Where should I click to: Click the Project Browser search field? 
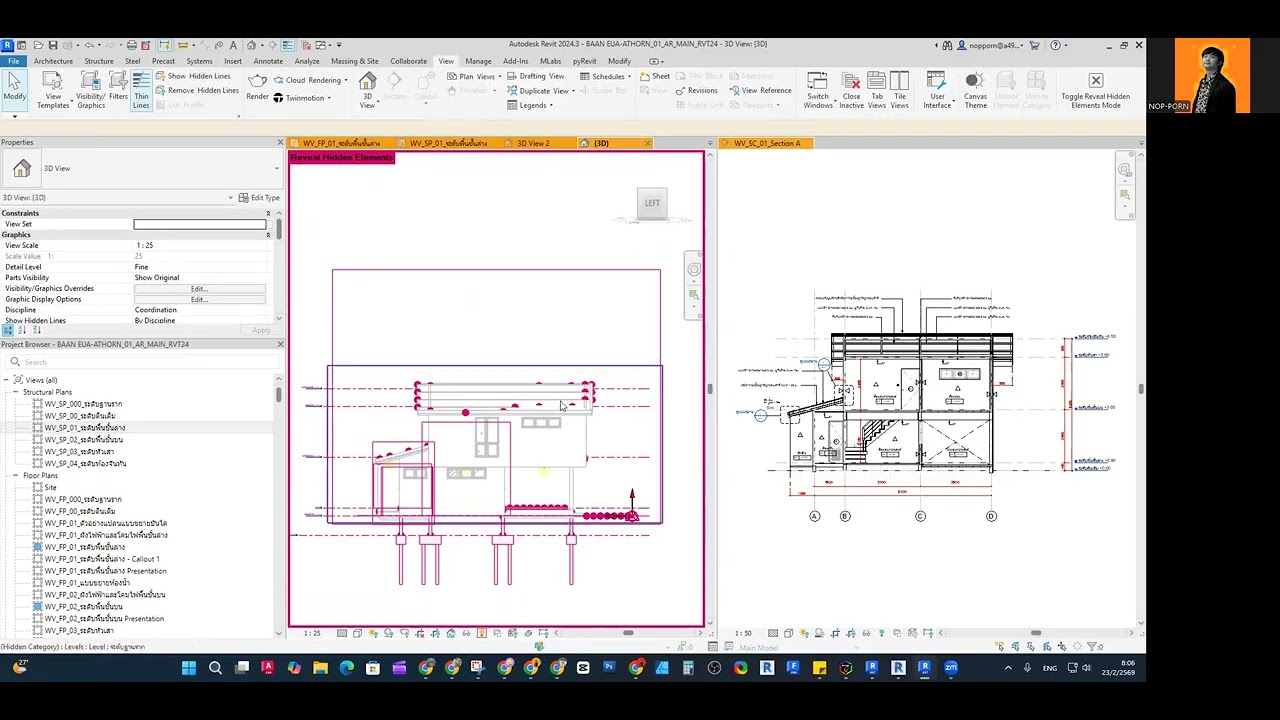[x=143, y=362]
